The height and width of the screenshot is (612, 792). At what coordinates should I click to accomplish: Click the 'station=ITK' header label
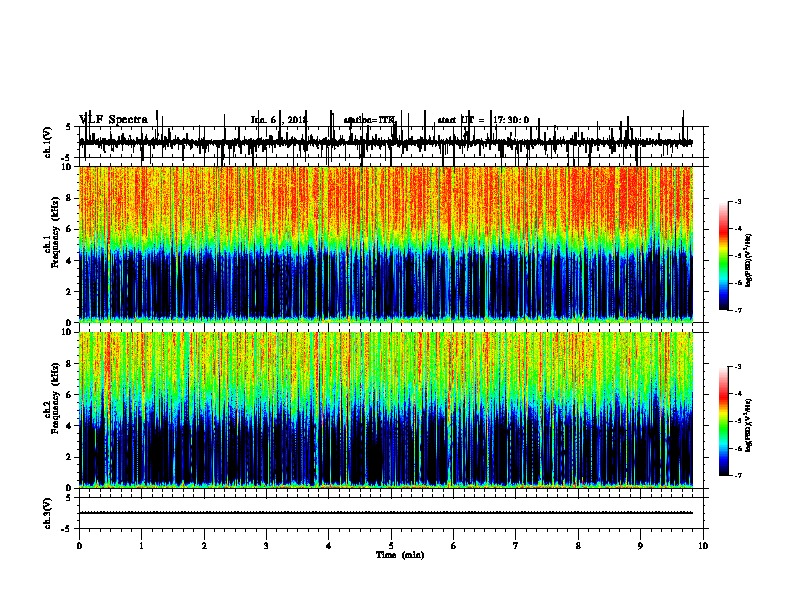coord(370,120)
